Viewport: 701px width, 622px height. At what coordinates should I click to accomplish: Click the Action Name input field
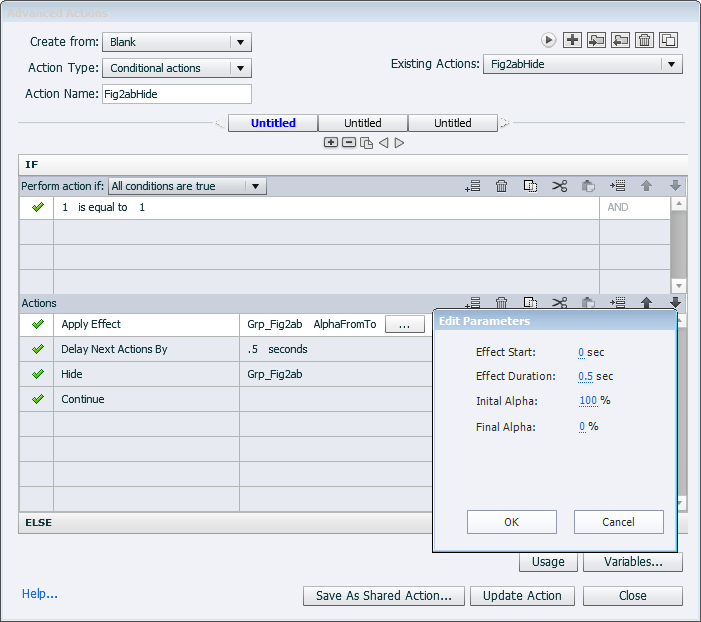176,94
